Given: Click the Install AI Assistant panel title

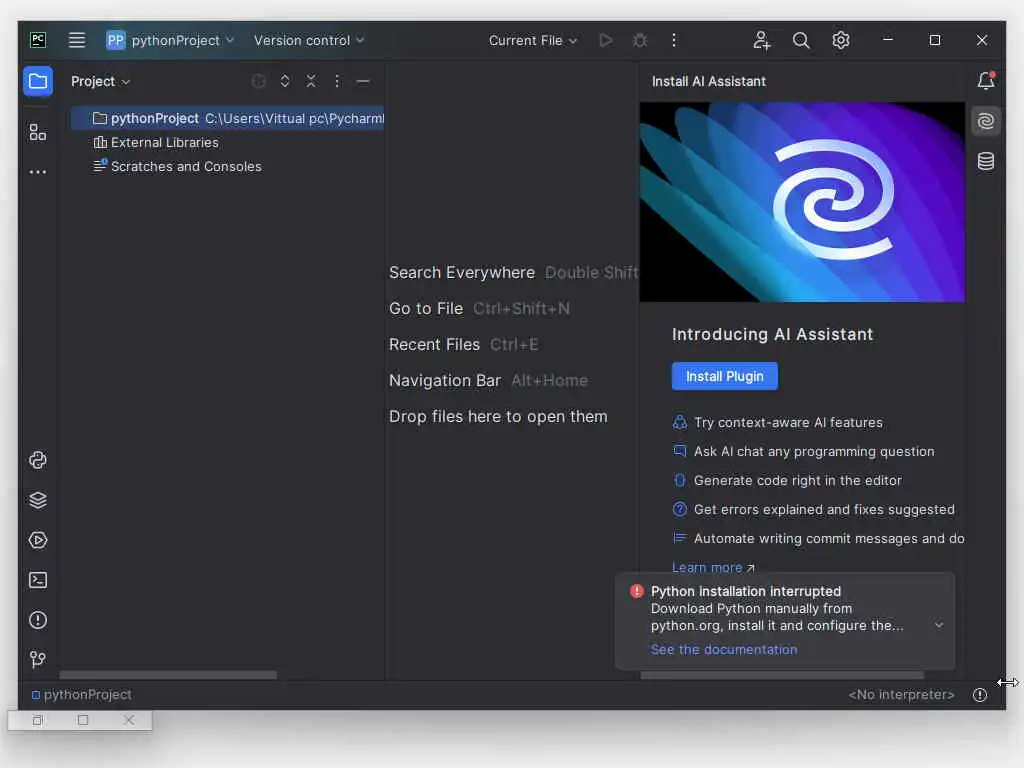Looking at the screenshot, I should pos(709,82).
